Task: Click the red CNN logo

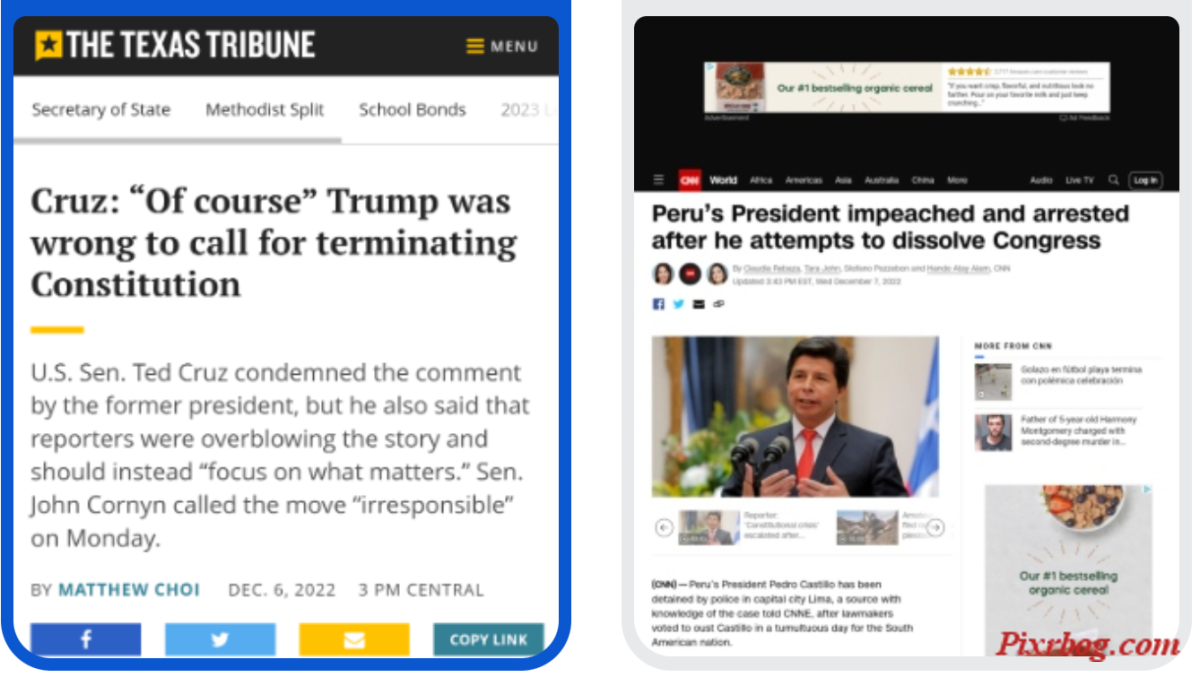Action: tap(689, 180)
